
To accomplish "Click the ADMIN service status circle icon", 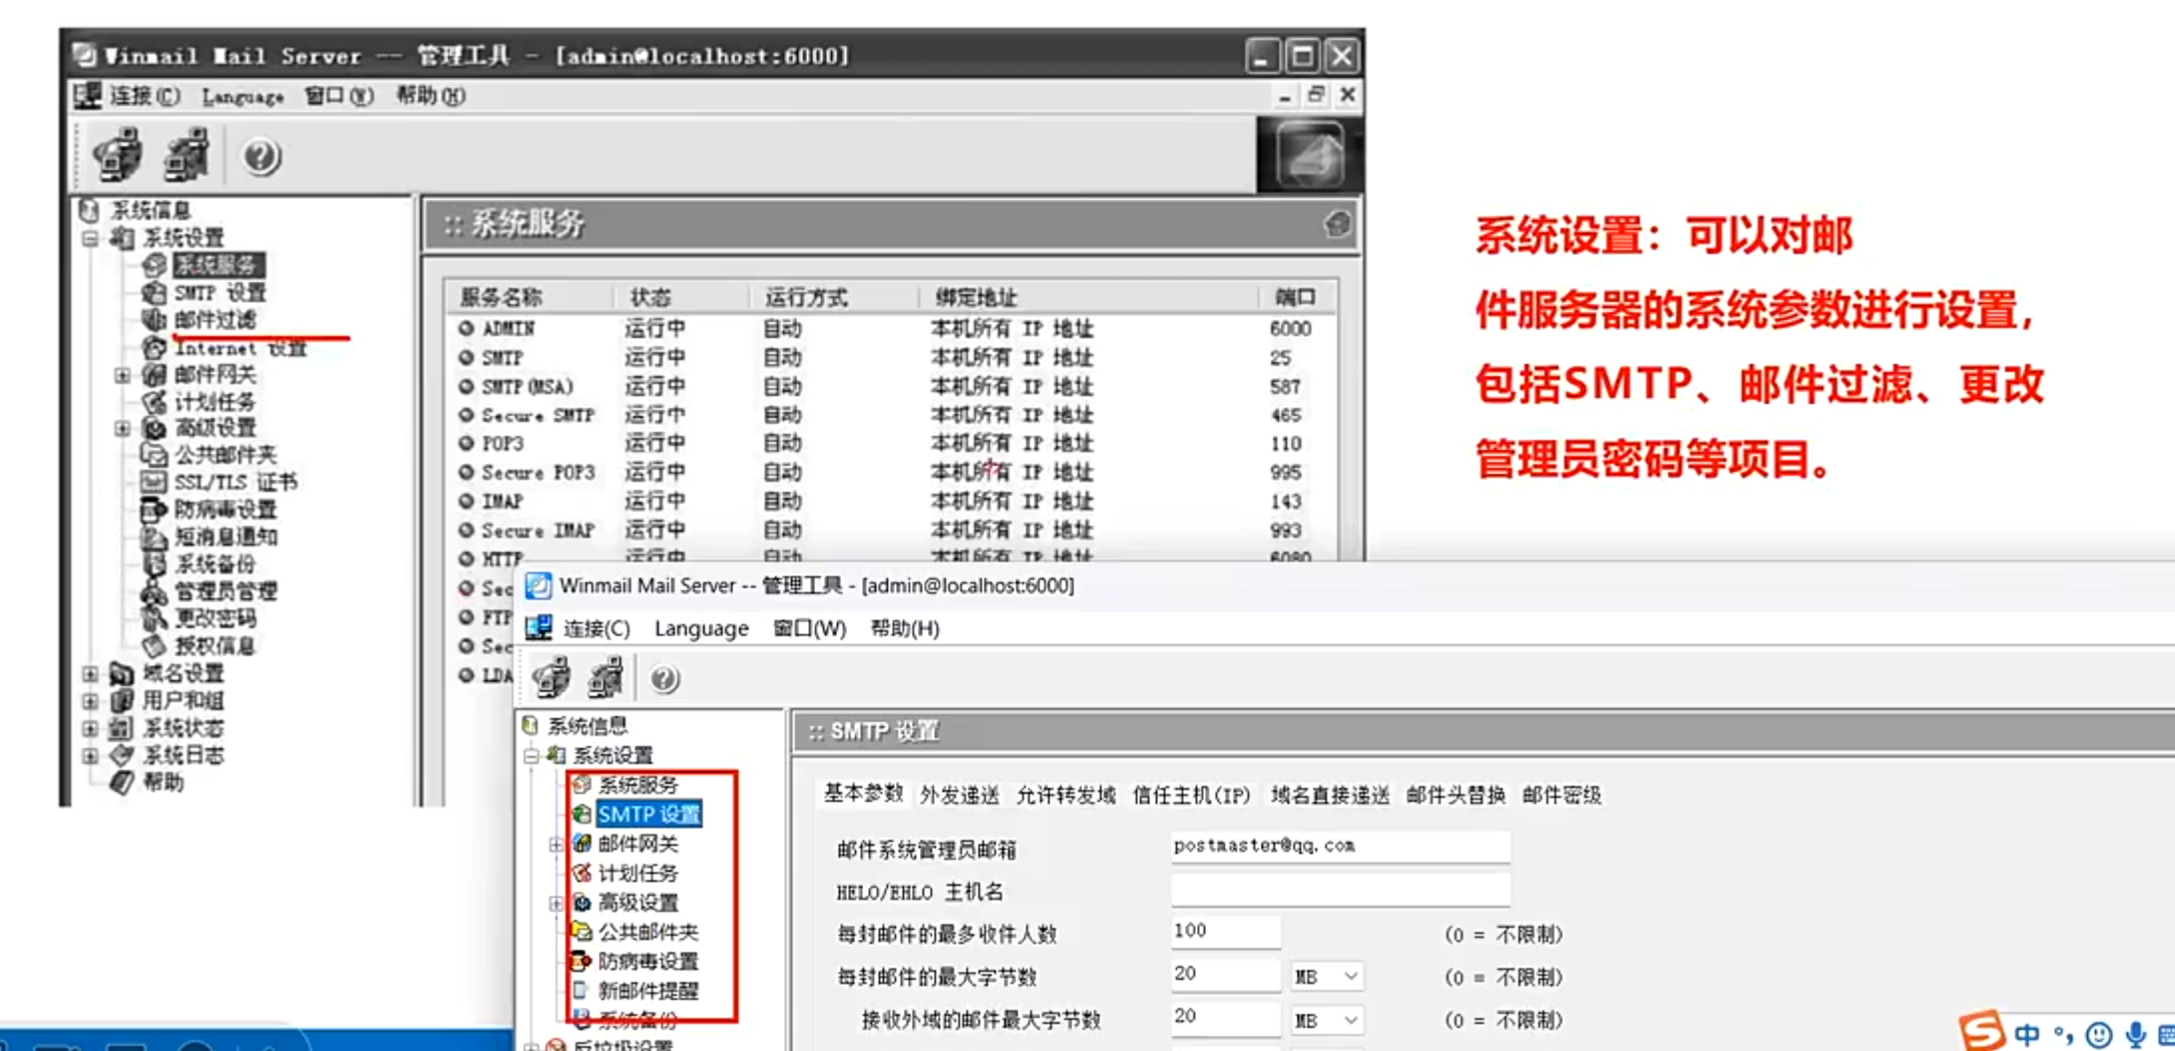I will (466, 328).
